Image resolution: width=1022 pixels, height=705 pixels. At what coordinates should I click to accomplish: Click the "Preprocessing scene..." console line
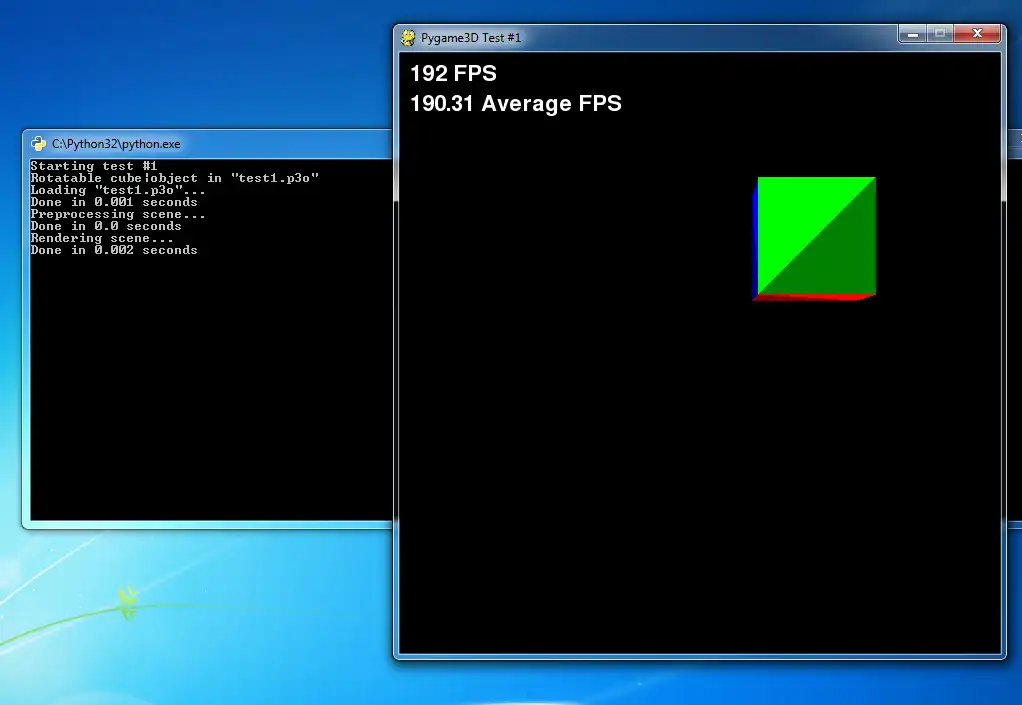coord(118,214)
